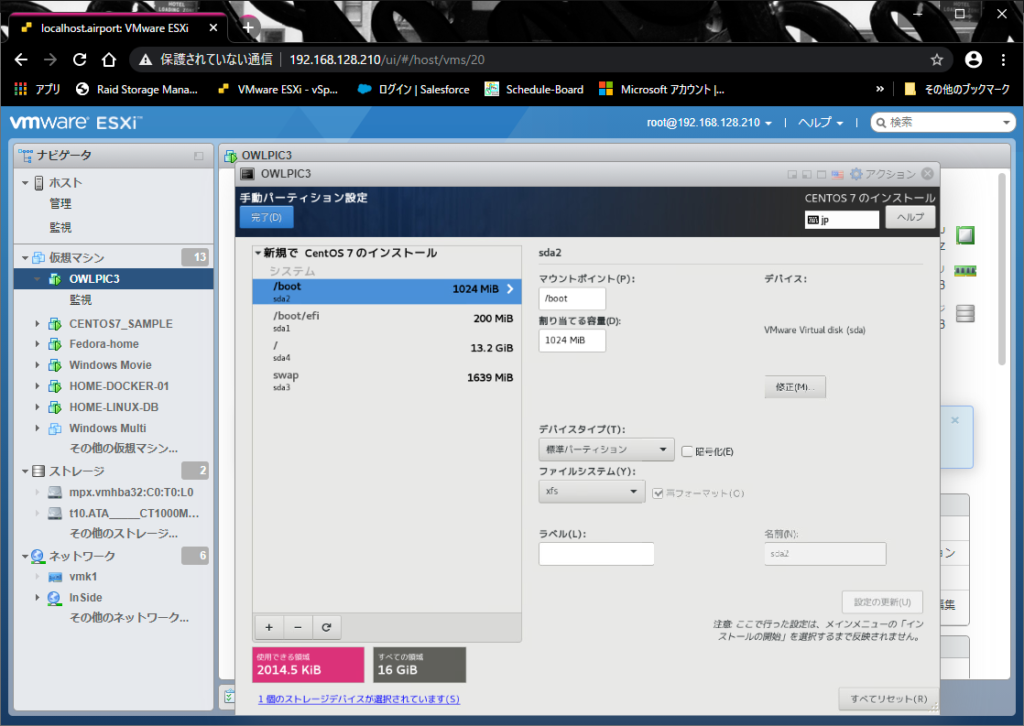Select the swap partition row

(387, 381)
